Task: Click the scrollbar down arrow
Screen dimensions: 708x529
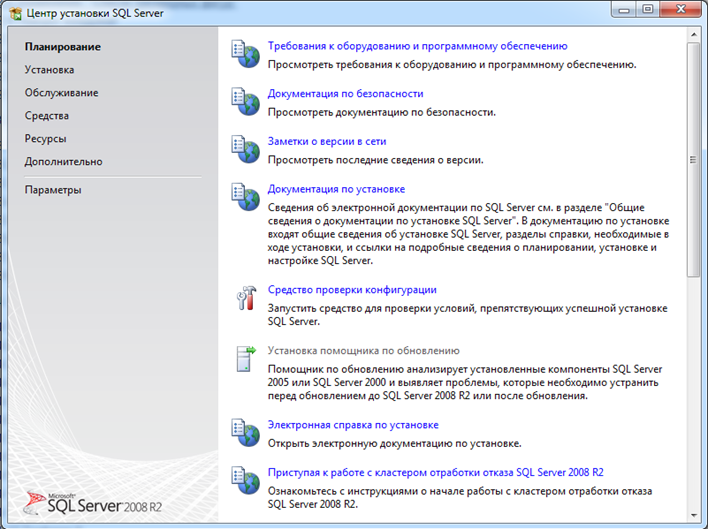Action: click(x=694, y=515)
